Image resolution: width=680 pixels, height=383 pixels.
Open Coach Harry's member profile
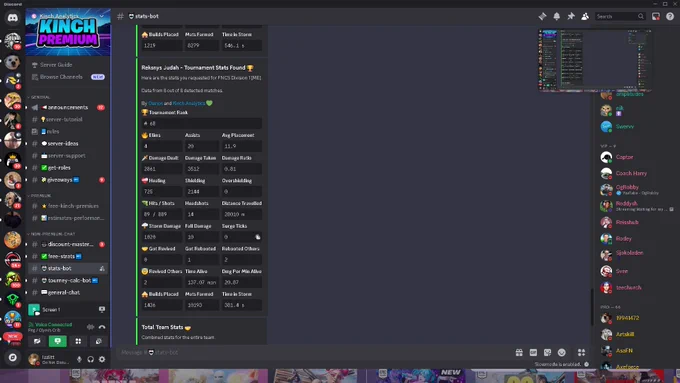(631, 173)
